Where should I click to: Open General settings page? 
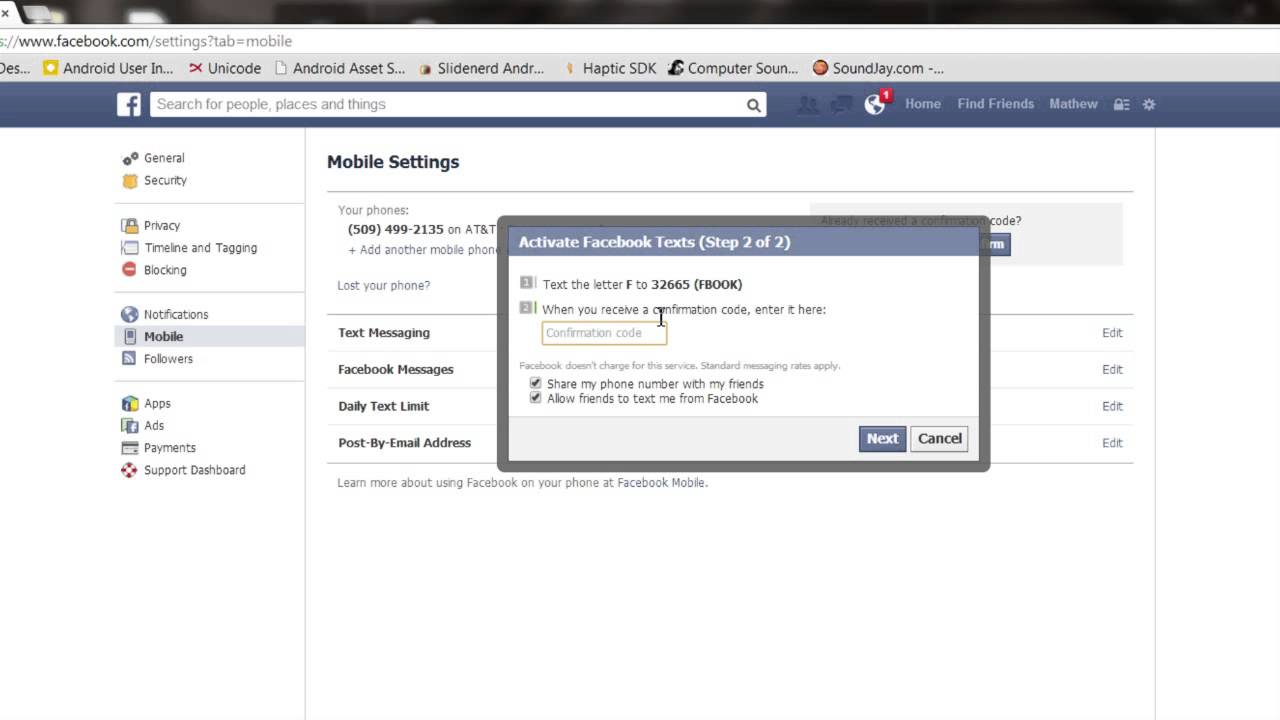point(164,158)
